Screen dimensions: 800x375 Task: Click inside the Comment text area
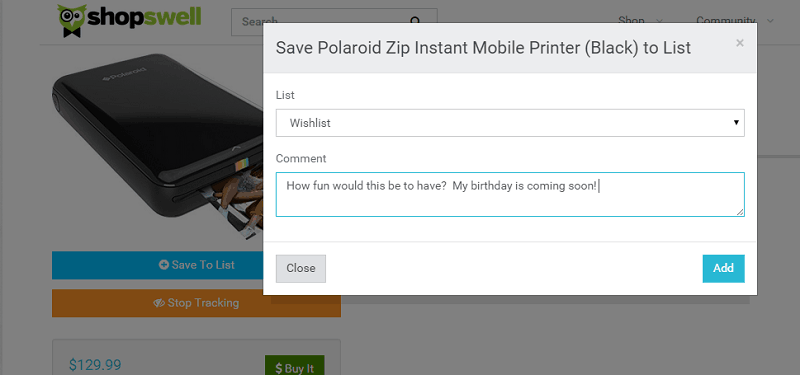pos(510,194)
